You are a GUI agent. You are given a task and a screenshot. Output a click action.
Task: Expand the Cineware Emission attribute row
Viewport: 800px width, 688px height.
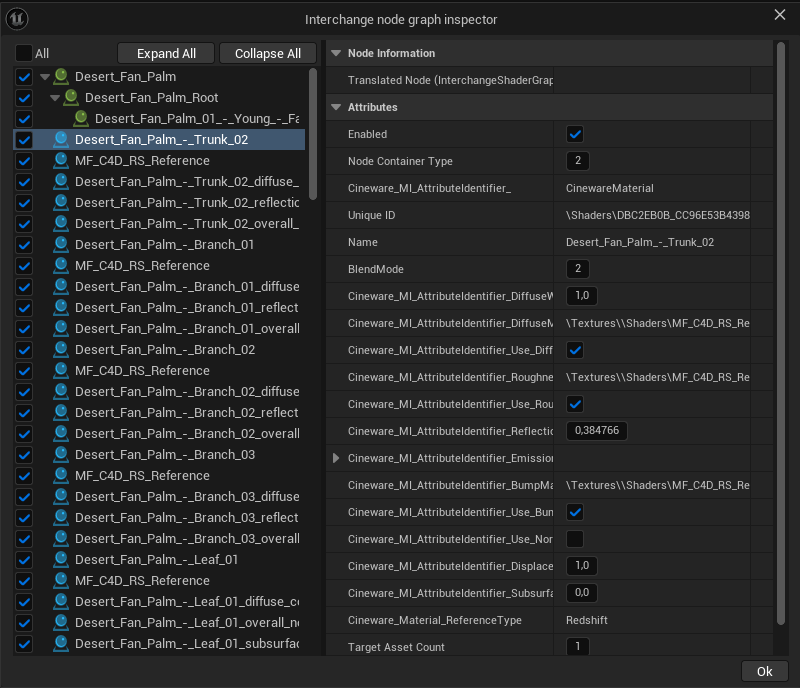(x=336, y=458)
